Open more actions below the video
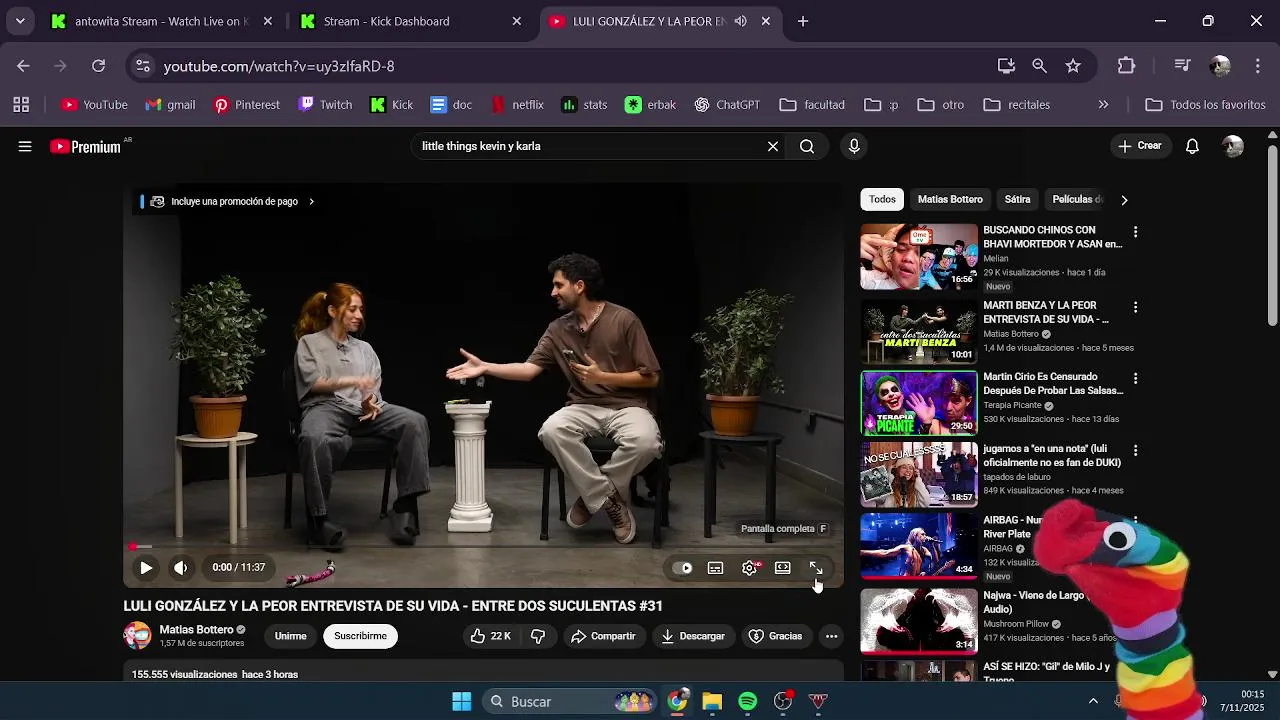Image resolution: width=1280 pixels, height=720 pixels. tap(831, 636)
